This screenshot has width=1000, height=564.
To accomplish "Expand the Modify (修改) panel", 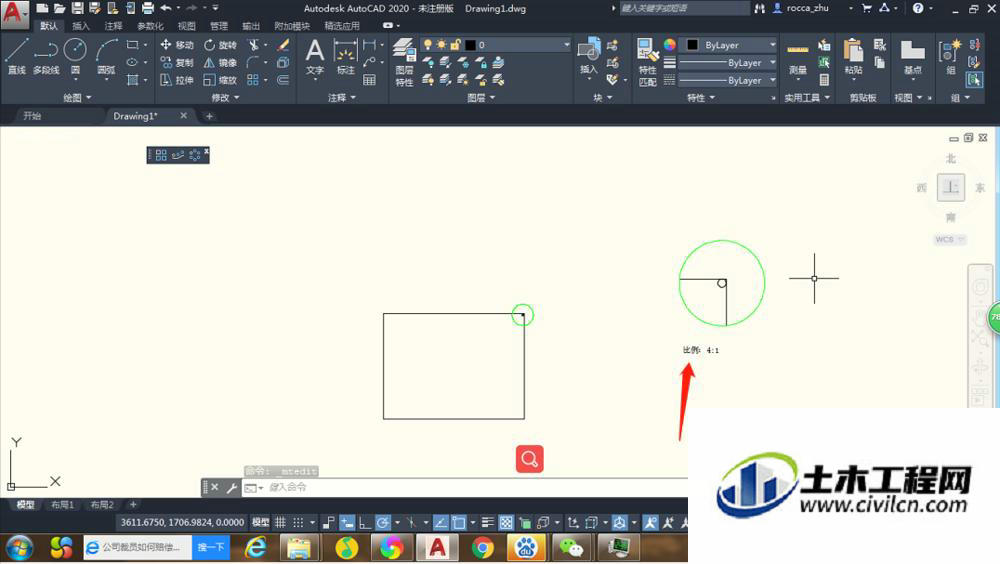I will (225, 98).
